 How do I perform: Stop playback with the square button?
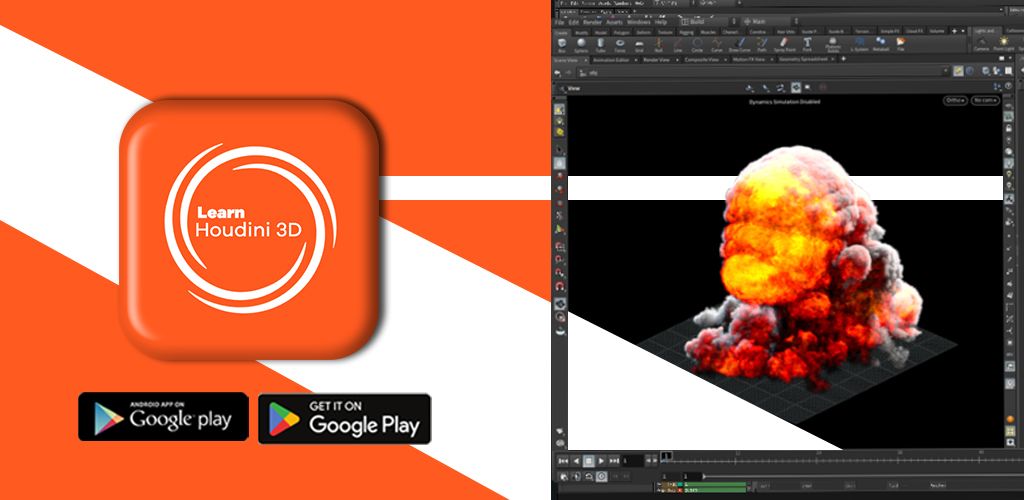click(x=588, y=461)
